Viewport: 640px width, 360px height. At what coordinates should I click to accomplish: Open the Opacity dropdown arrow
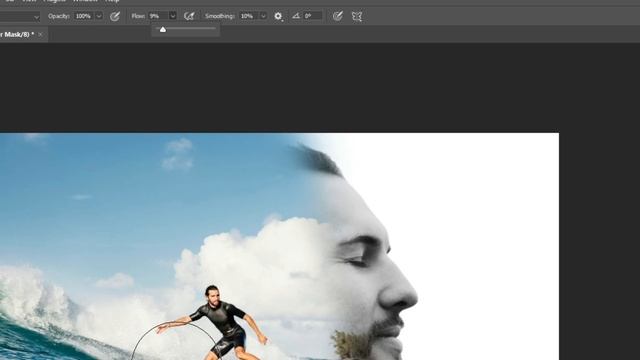tap(99, 16)
